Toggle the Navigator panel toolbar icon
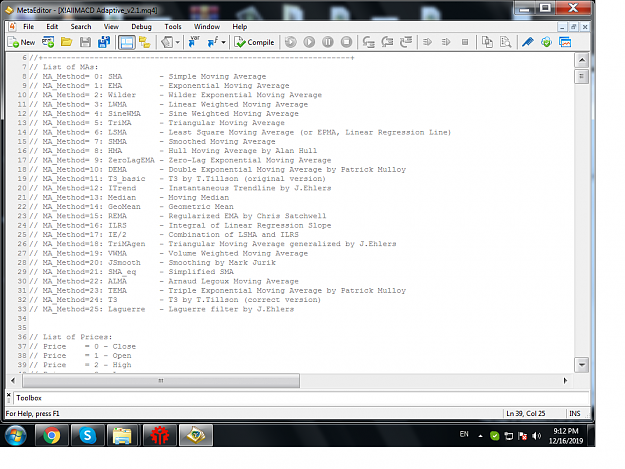 (145, 42)
